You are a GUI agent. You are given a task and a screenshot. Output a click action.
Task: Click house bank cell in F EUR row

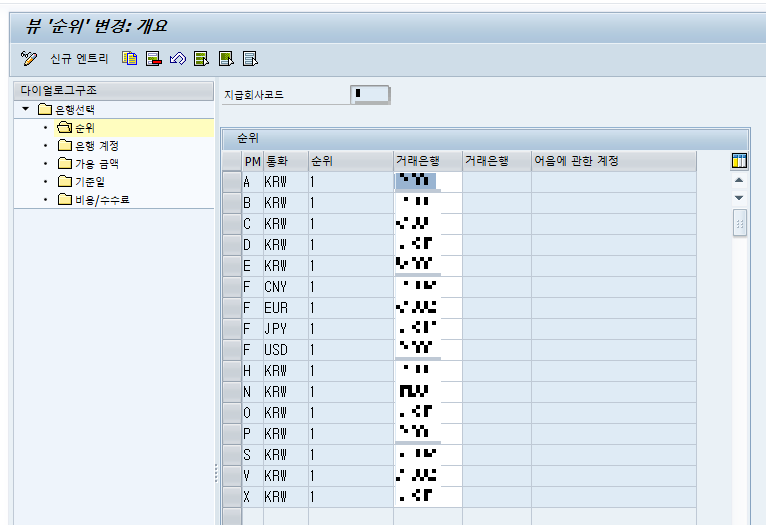pyautogui.click(x=428, y=308)
